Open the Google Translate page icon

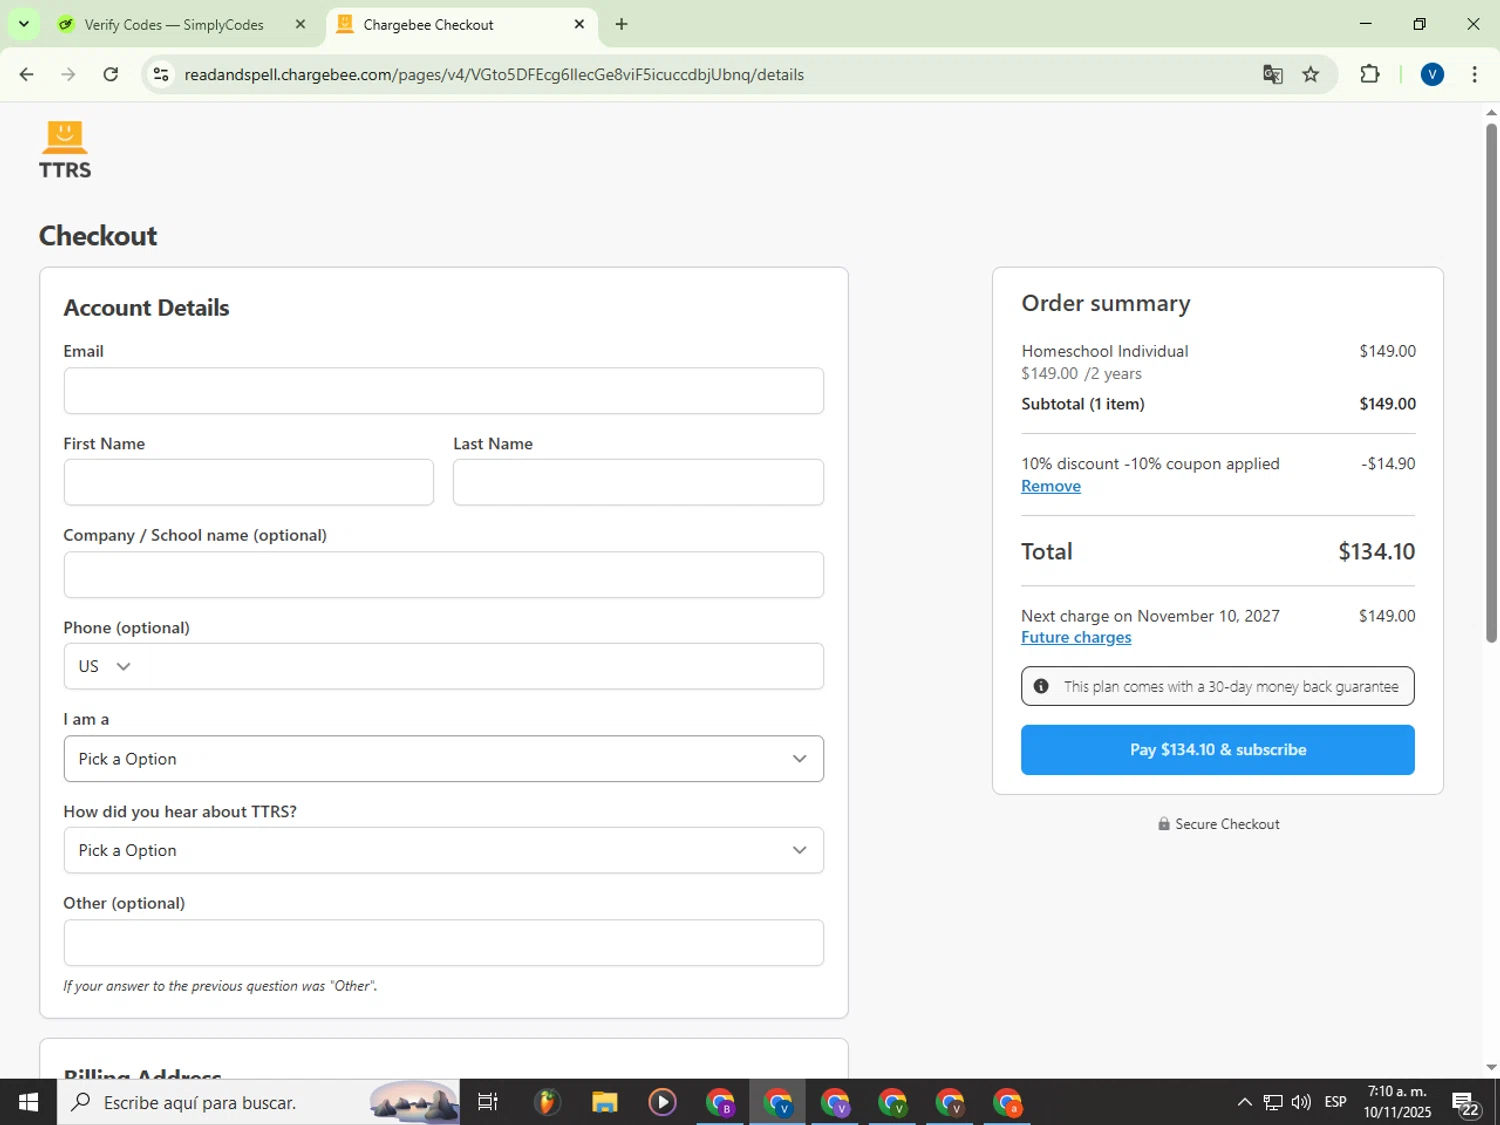(x=1272, y=74)
